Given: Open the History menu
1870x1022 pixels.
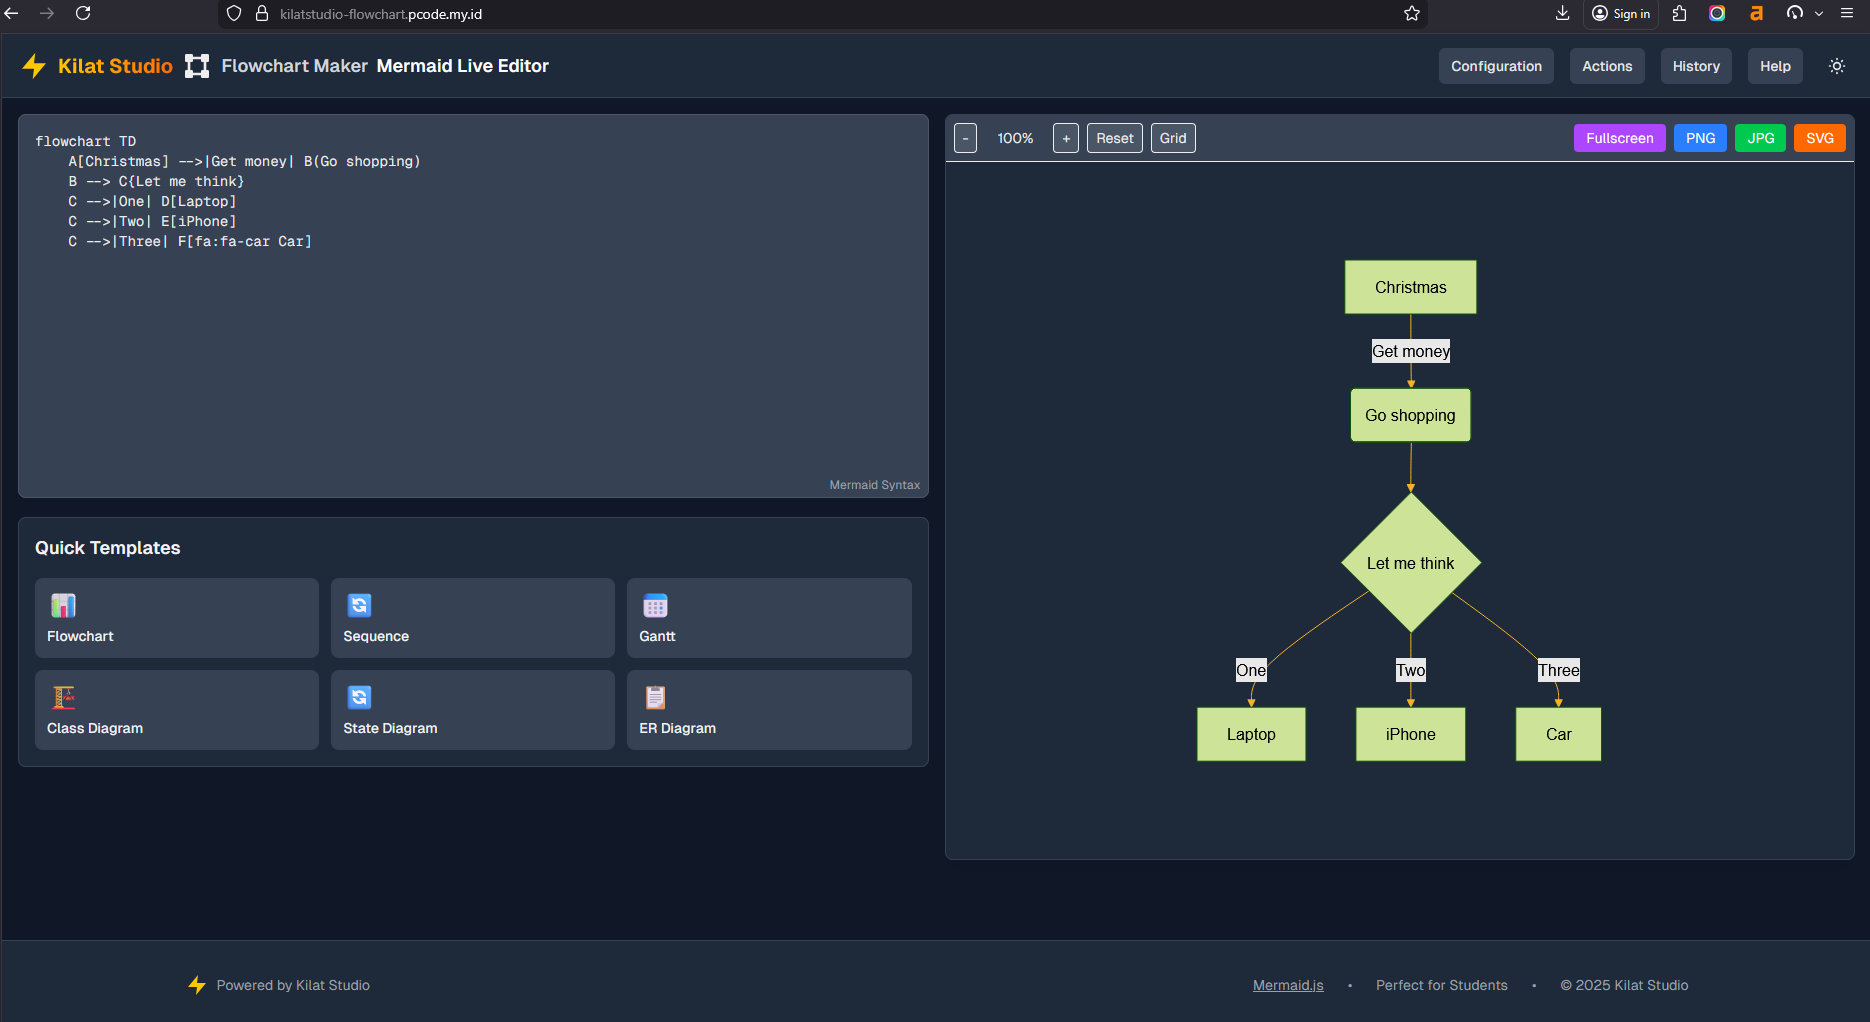Looking at the screenshot, I should tap(1695, 66).
